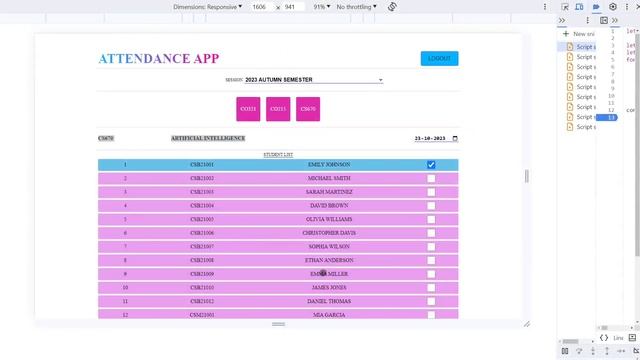Click the pretty print braces icon

point(604,338)
